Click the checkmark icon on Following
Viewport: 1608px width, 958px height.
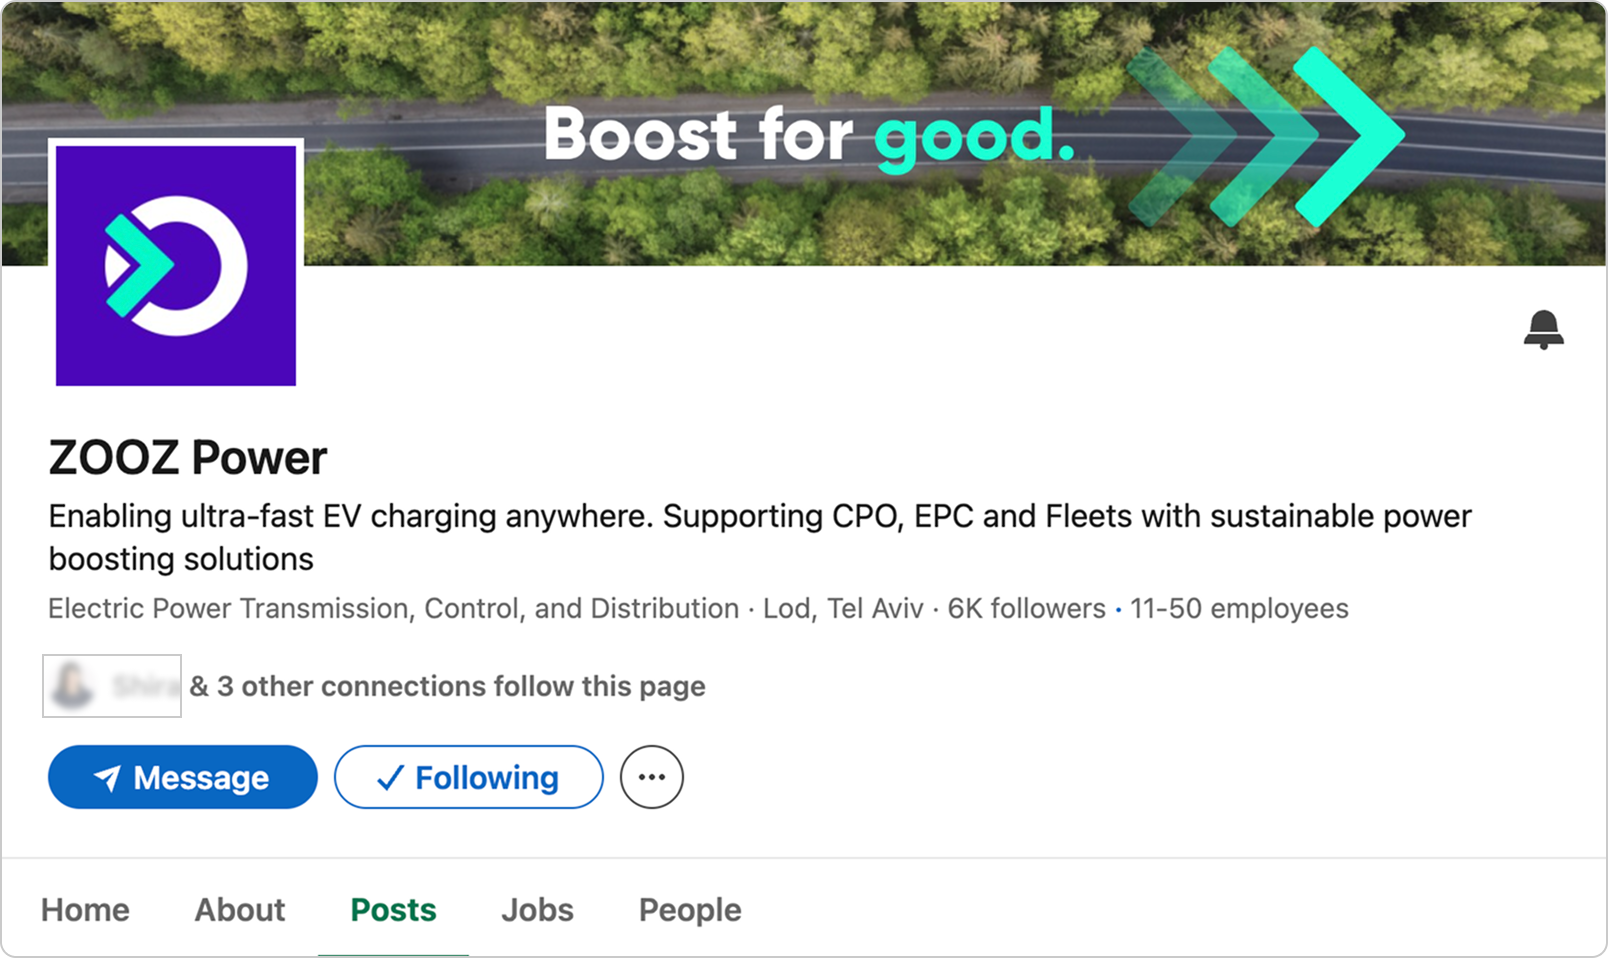tap(390, 778)
